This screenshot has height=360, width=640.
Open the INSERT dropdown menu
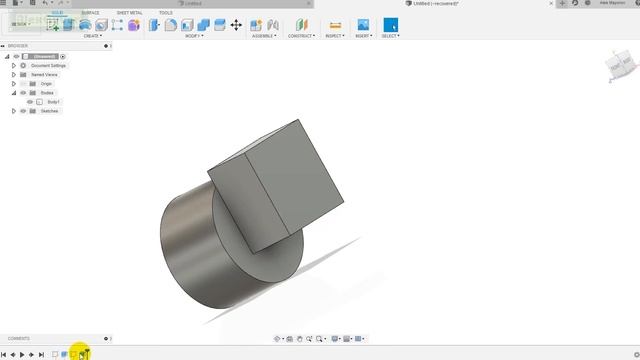(364, 36)
